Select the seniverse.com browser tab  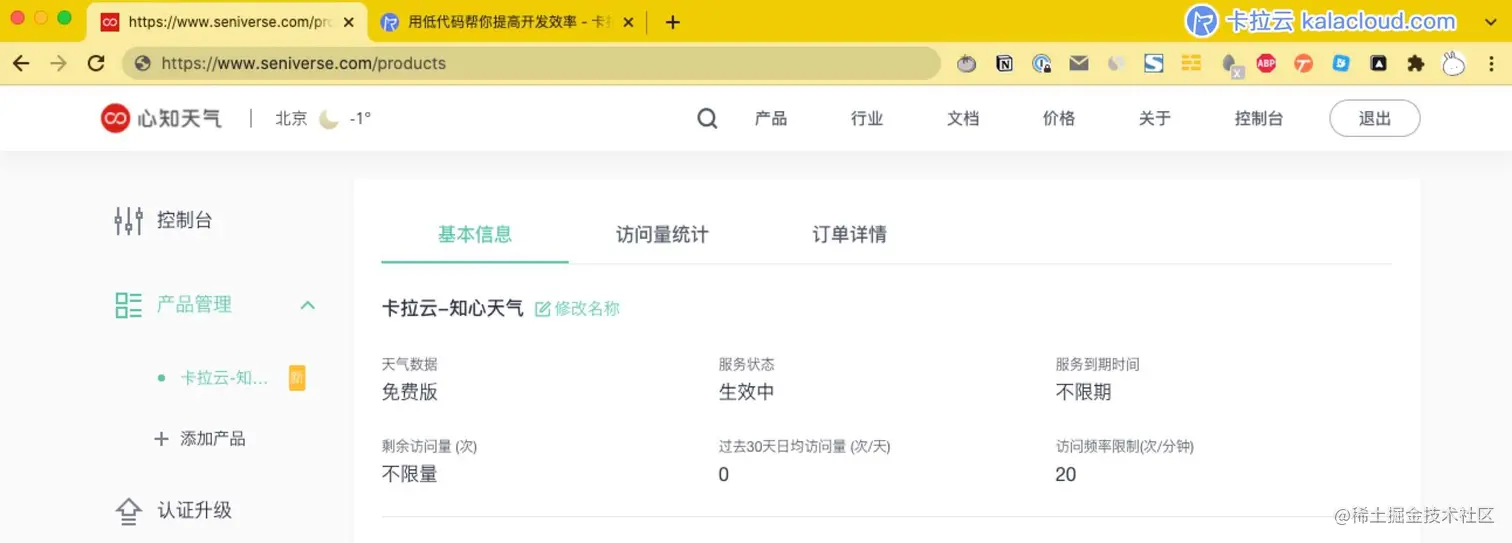[228, 21]
